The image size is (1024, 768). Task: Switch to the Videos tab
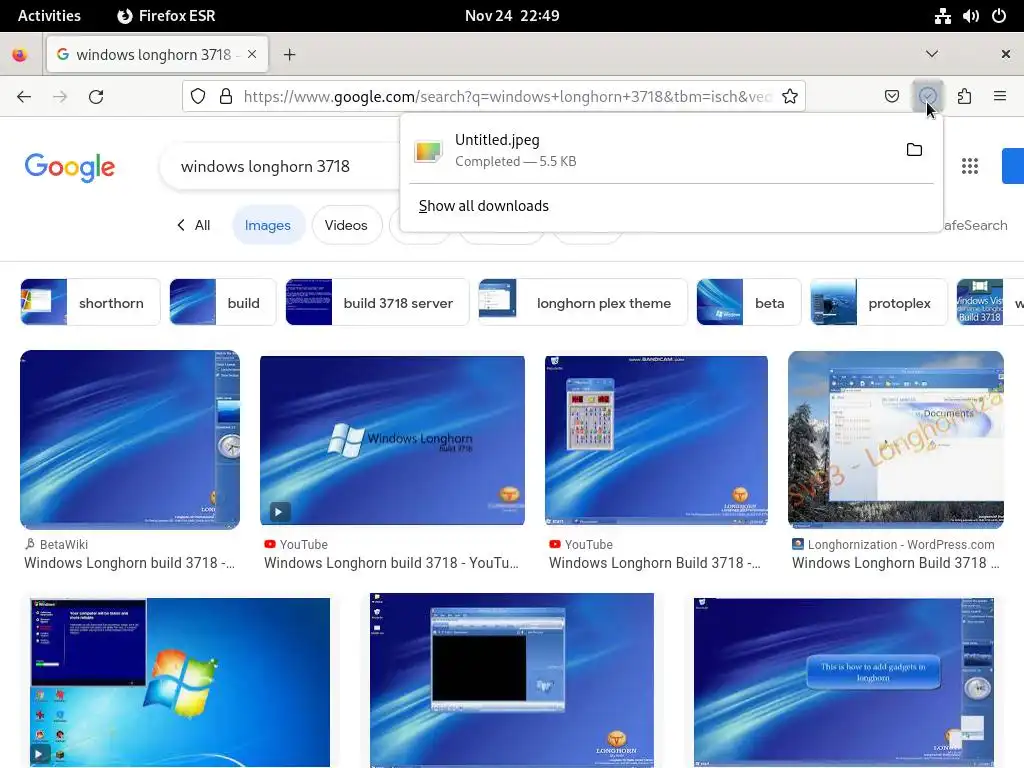pyautogui.click(x=346, y=225)
